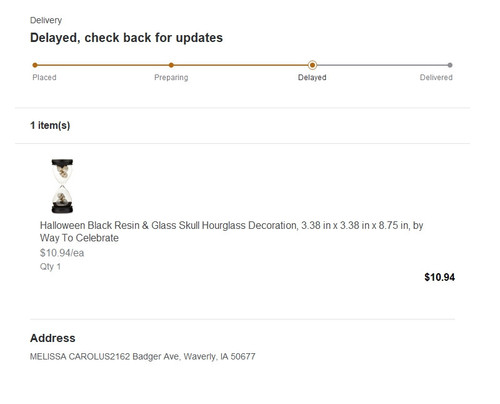Screen dimensions: 500x404
Task: Open the skull hourglass product thumbnail
Action: click(62, 186)
